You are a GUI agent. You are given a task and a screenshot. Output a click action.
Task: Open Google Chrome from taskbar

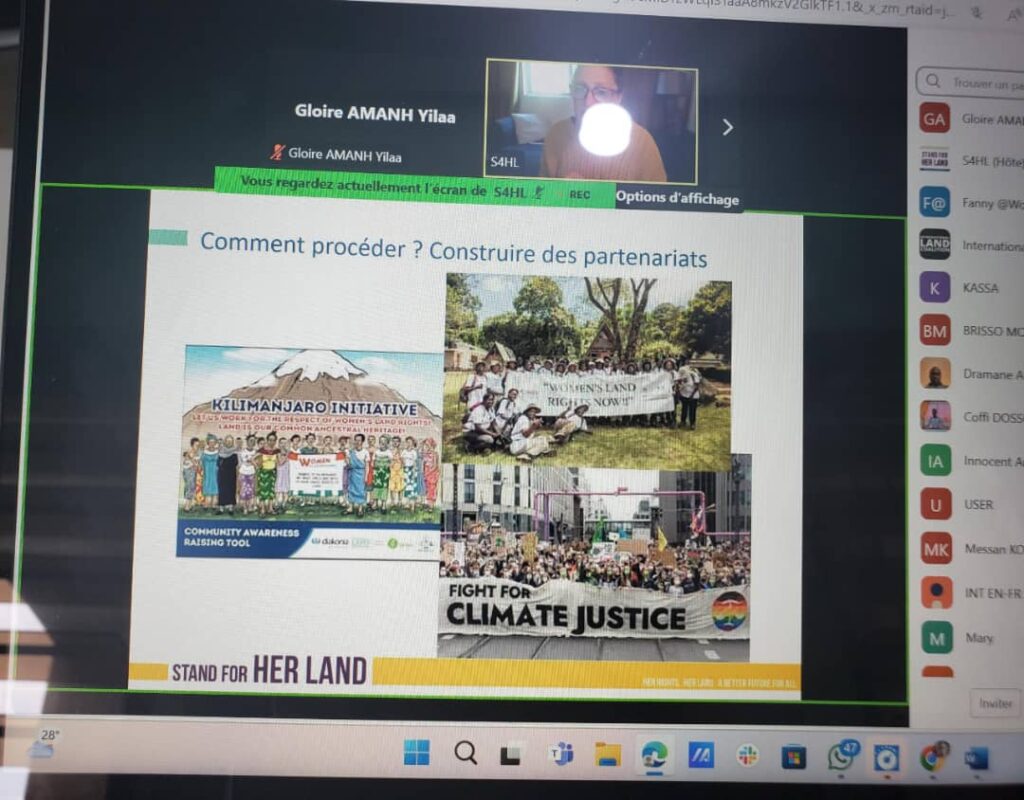pyautogui.click(x=934, y=757)
